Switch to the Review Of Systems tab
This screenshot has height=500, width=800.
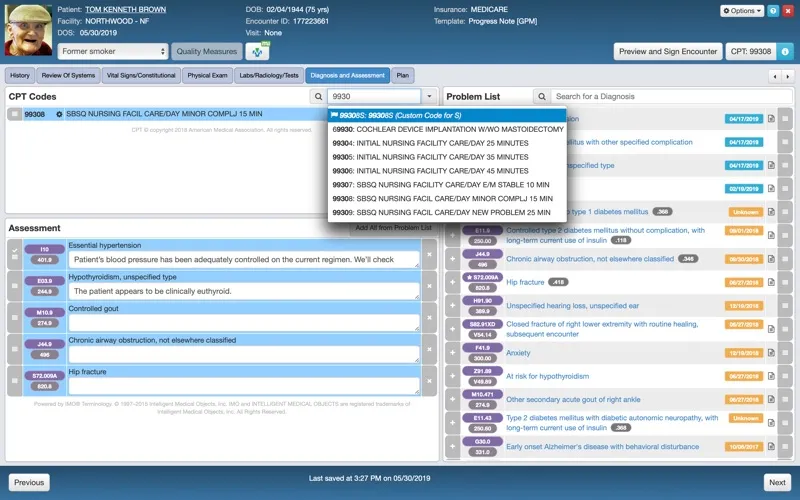[x=68, y=76]
